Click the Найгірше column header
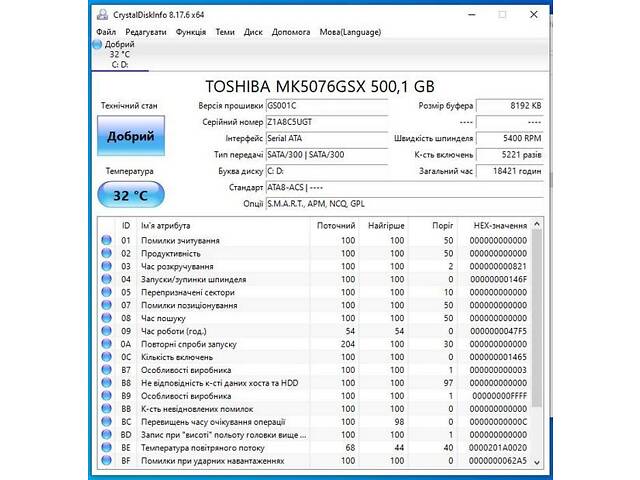 tap(386, 225)
